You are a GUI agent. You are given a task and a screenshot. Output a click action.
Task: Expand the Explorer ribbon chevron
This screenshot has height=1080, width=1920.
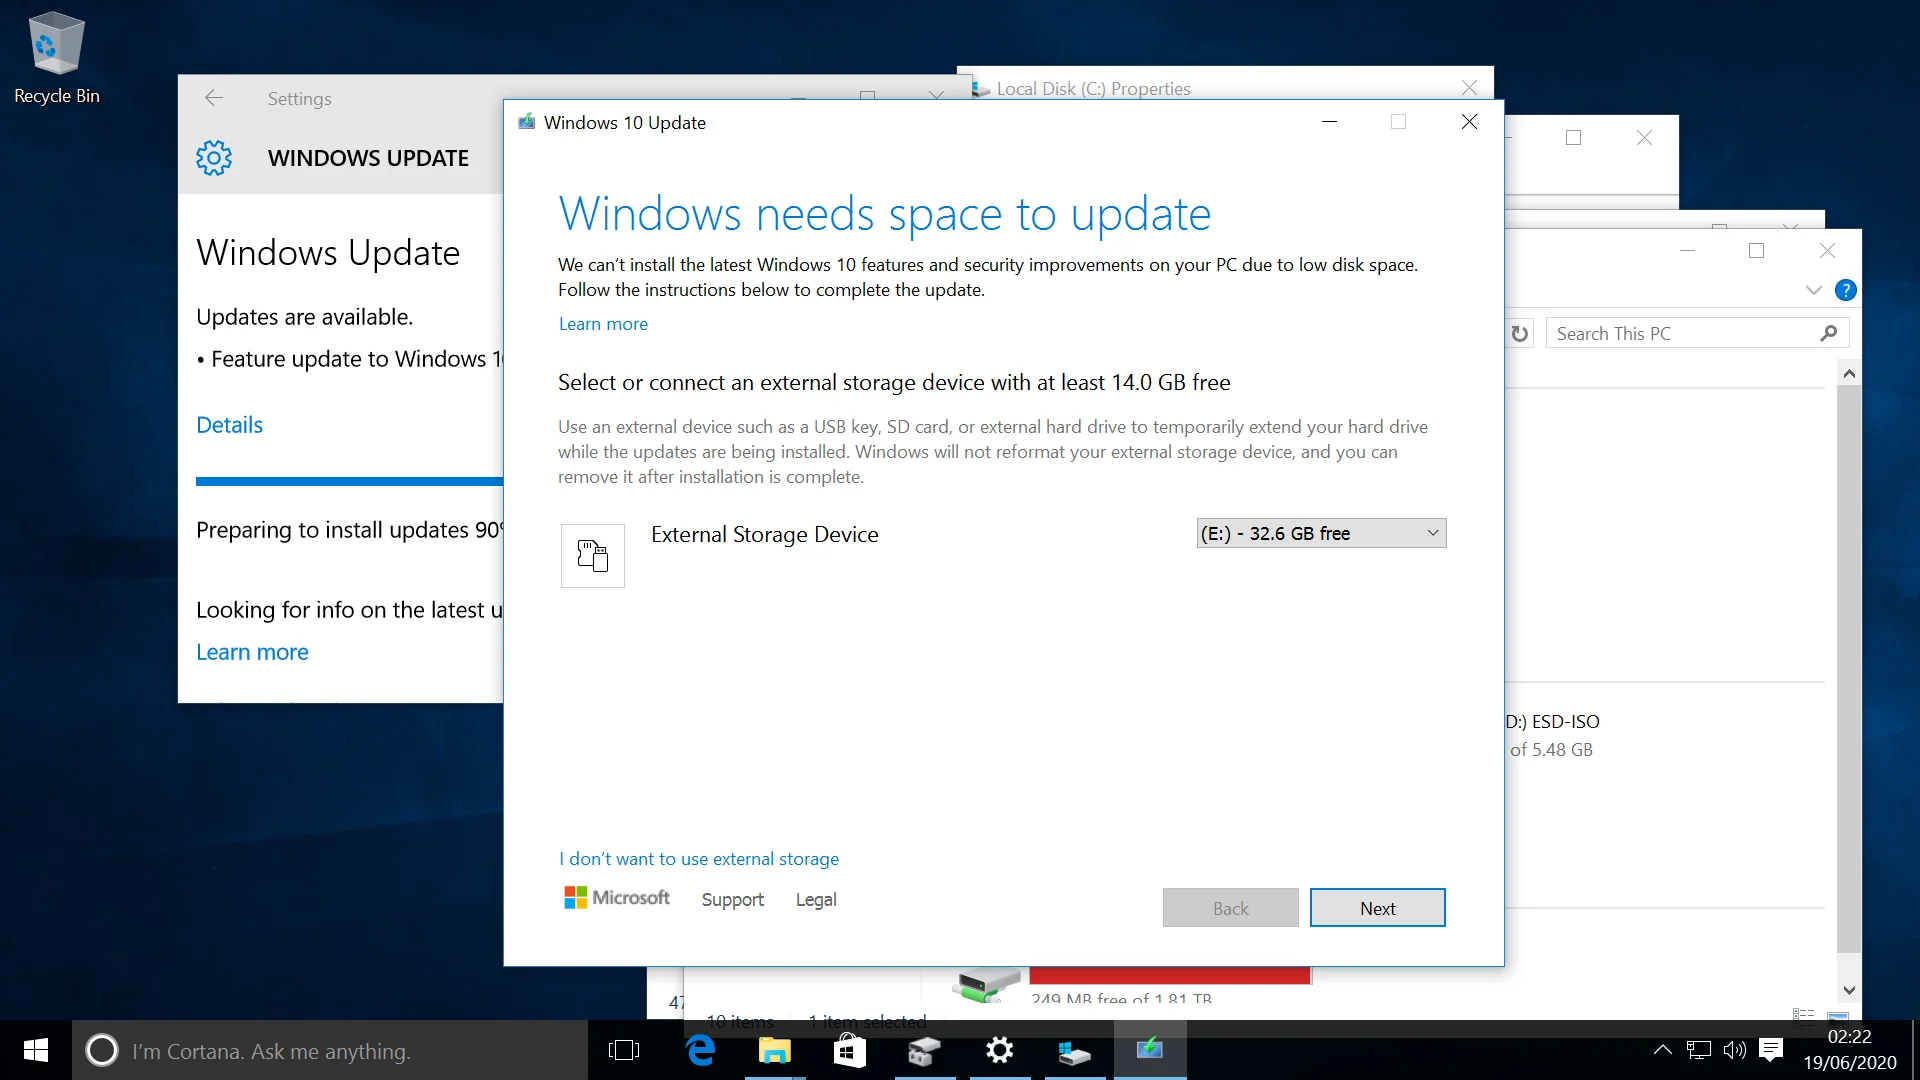coord(1814,290)
